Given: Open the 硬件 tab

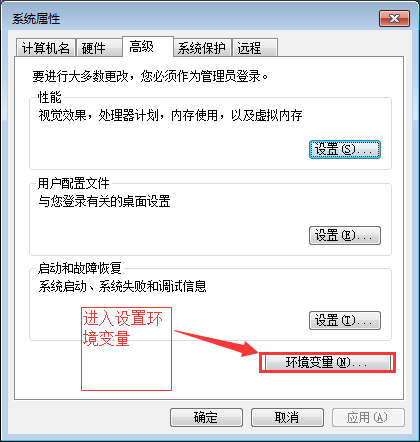Looking at the screenshot, I should (99, 48).
